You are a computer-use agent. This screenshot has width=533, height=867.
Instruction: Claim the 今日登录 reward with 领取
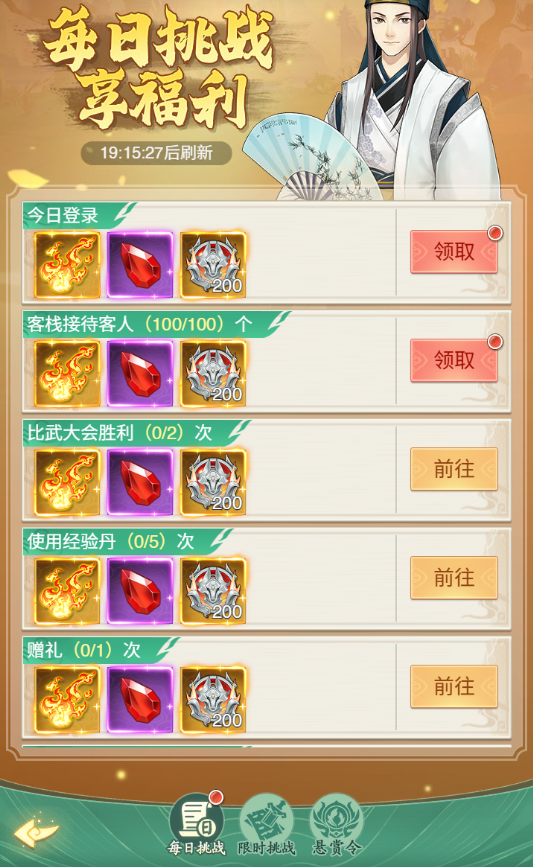pos(453,252)
